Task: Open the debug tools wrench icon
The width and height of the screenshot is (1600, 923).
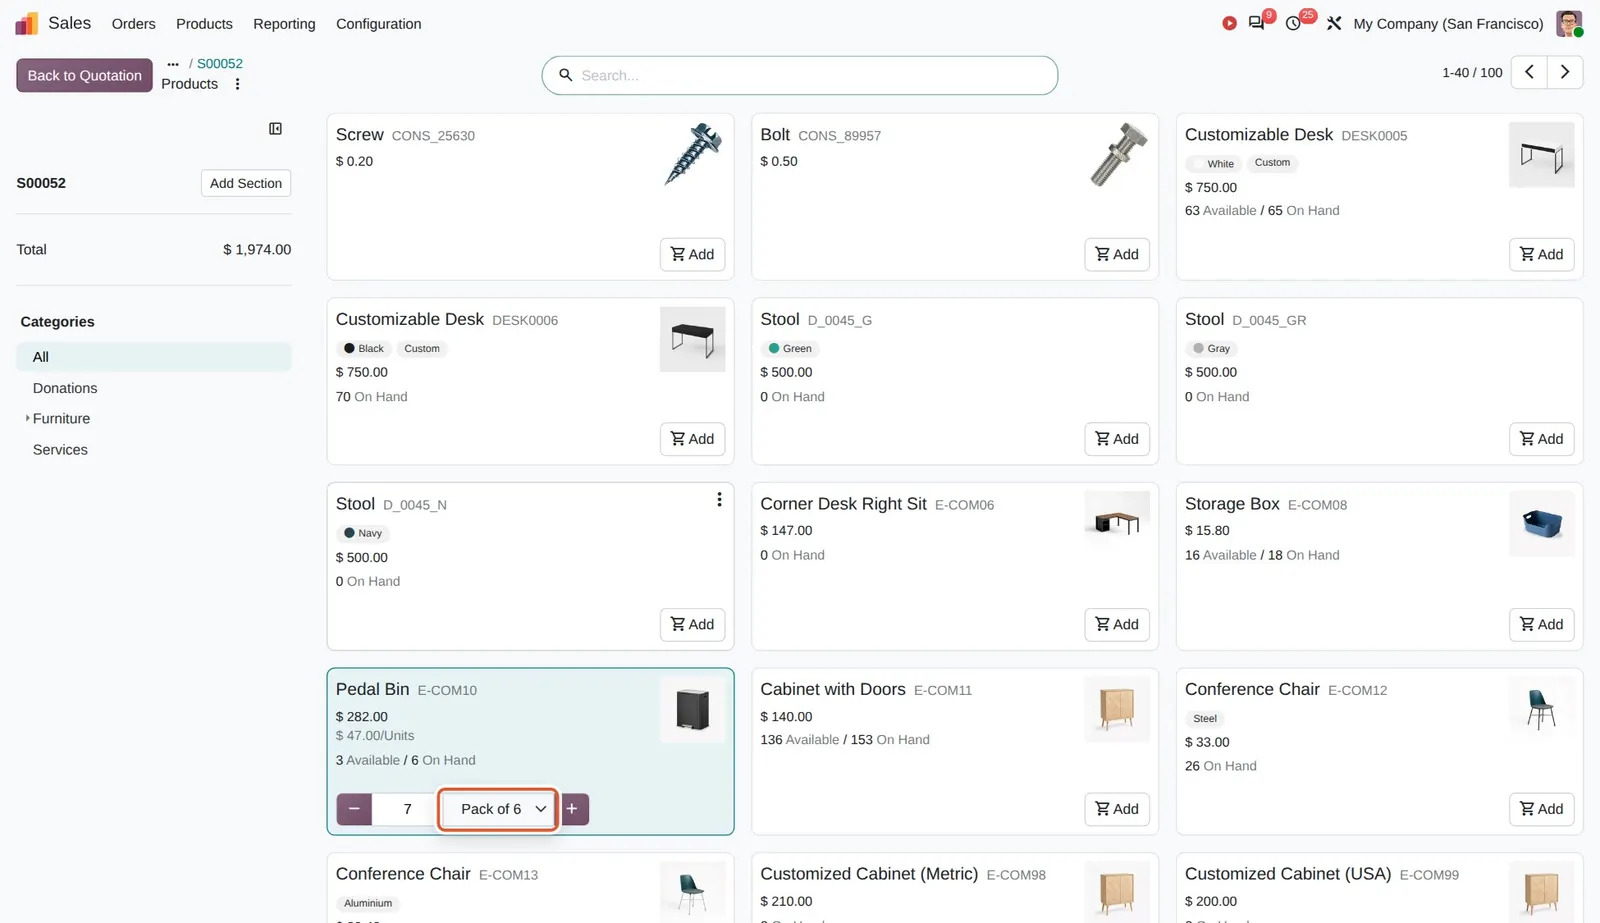Action: click(x=1334, y=23)
